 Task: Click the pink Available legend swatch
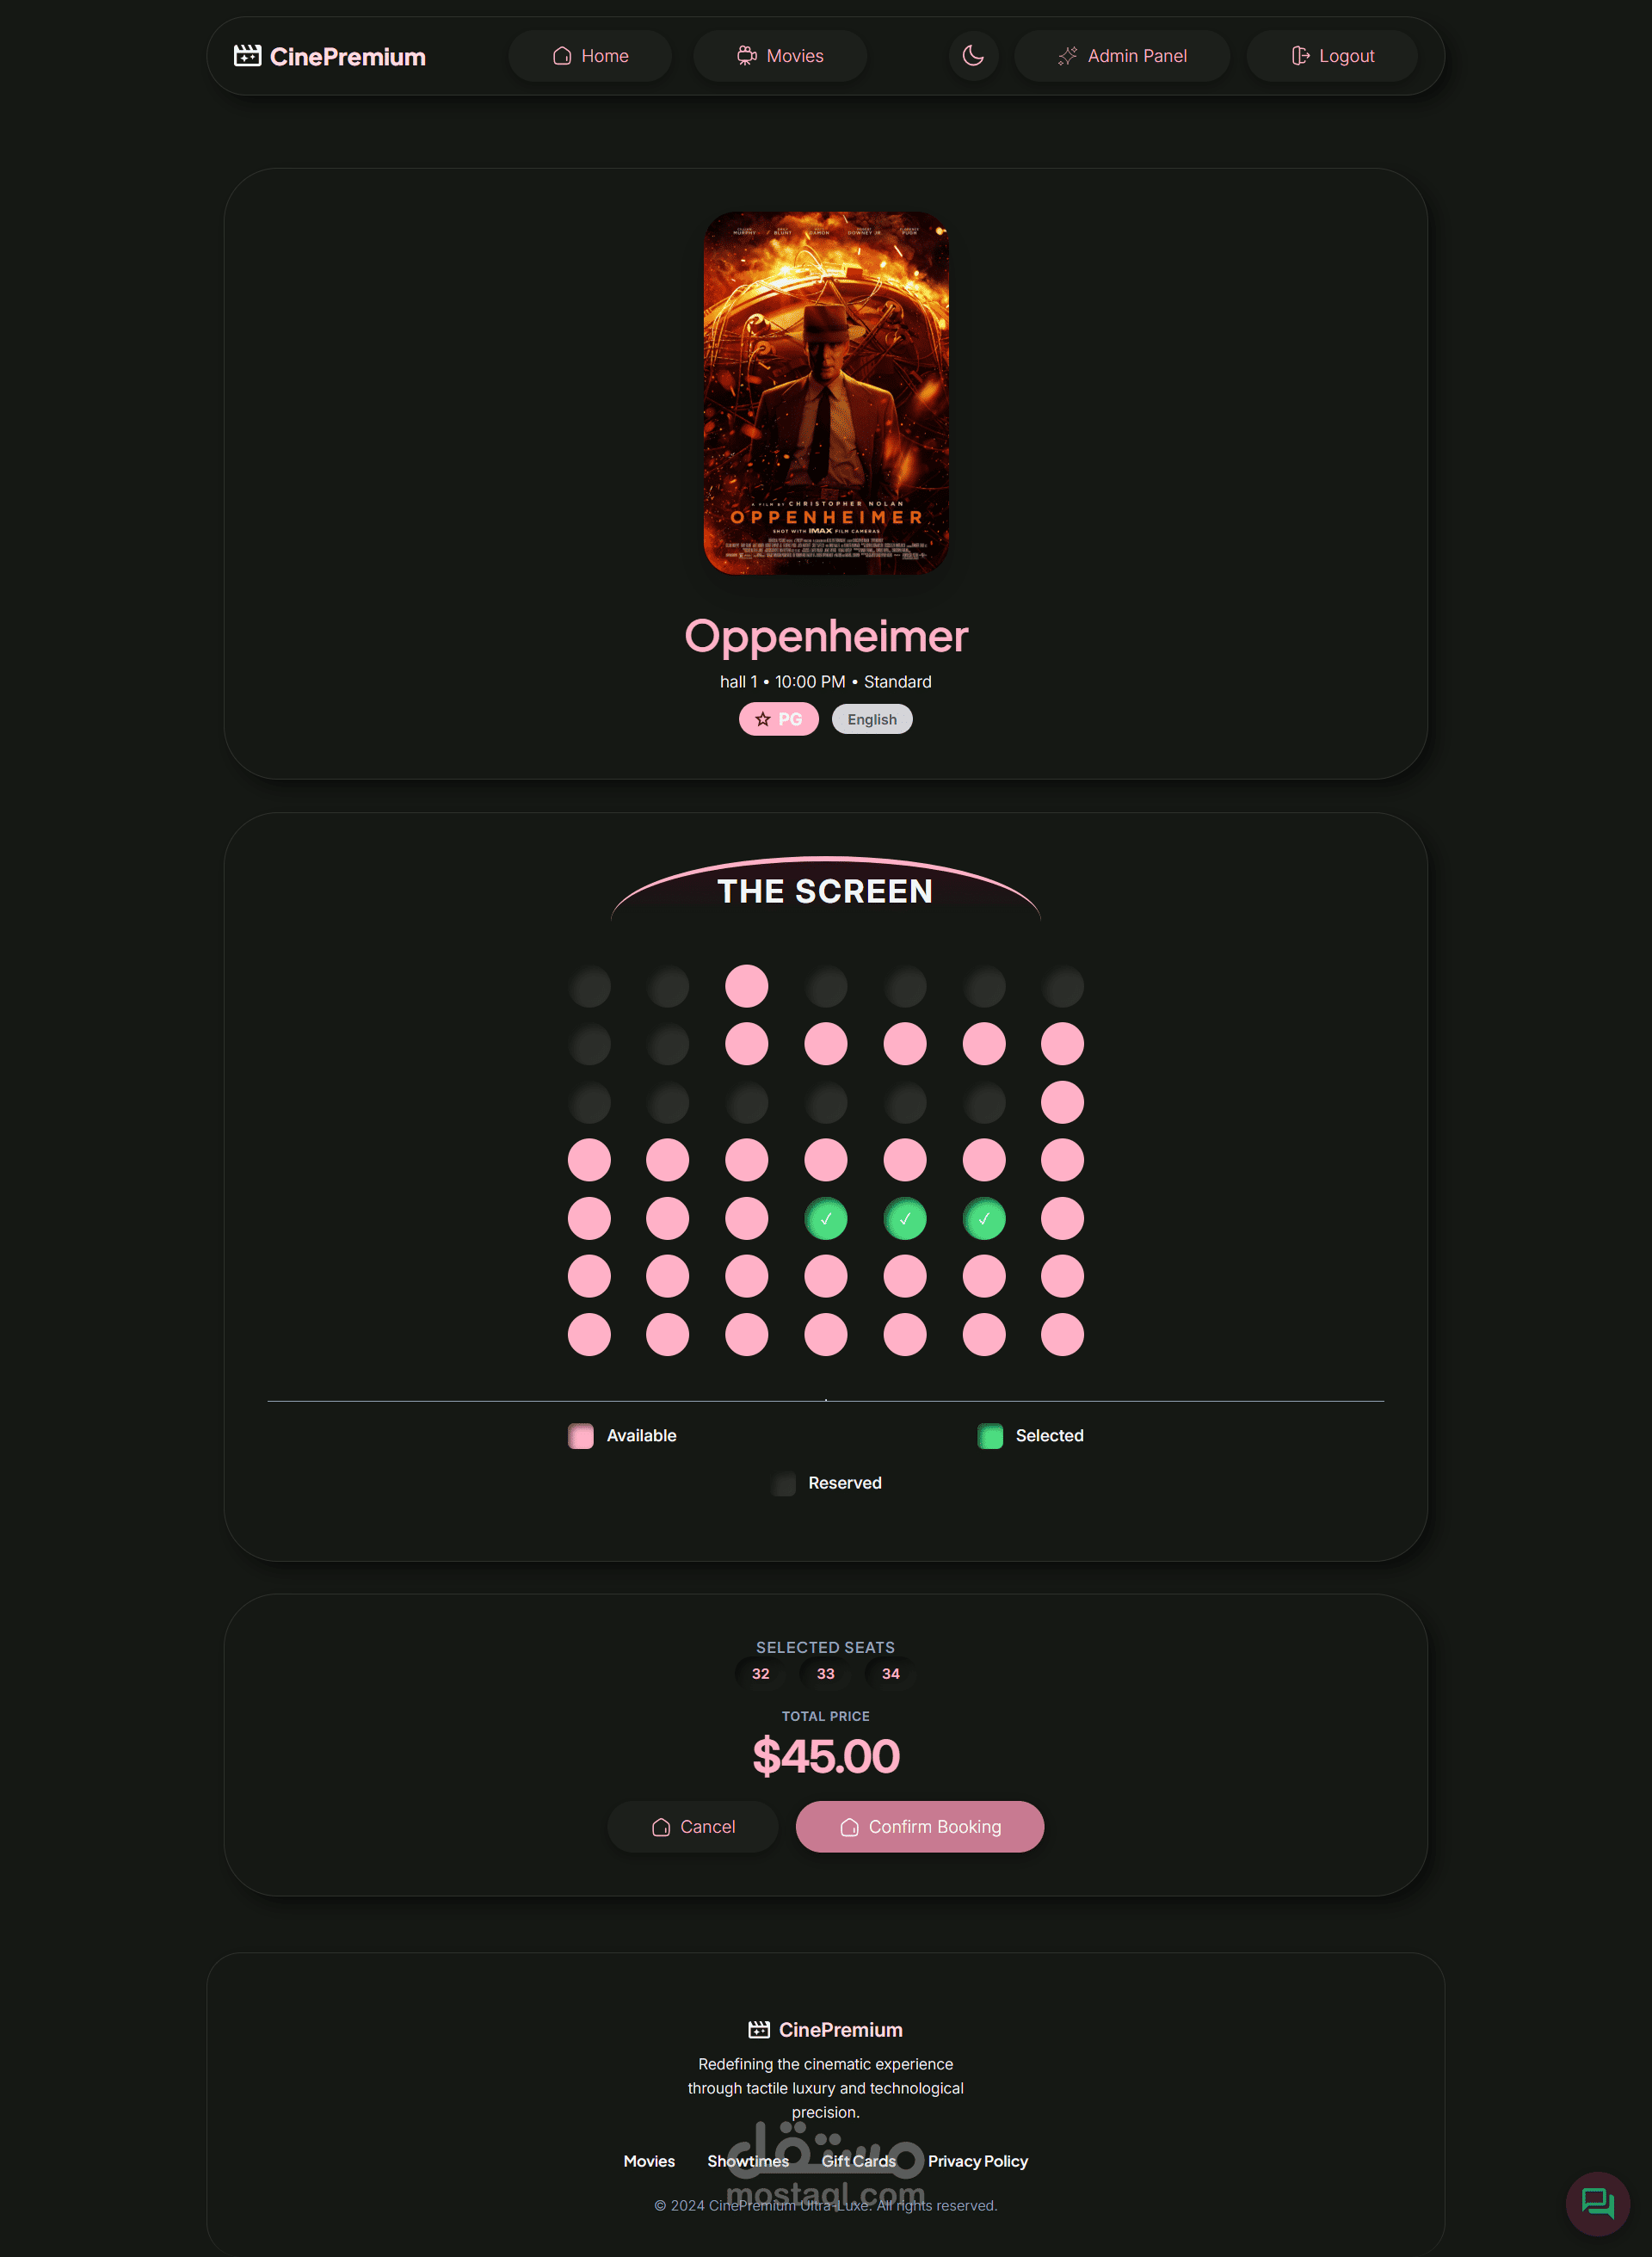[x=581, y=1436]
